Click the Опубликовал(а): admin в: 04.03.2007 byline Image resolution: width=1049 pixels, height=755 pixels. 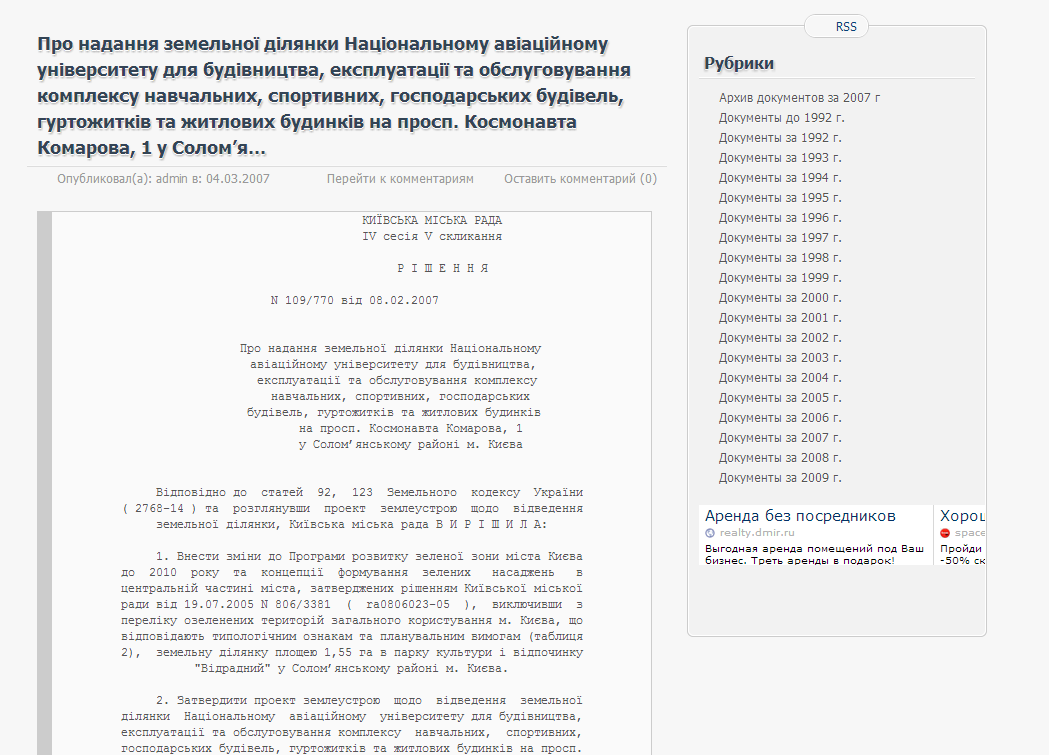tap(163, 179)
